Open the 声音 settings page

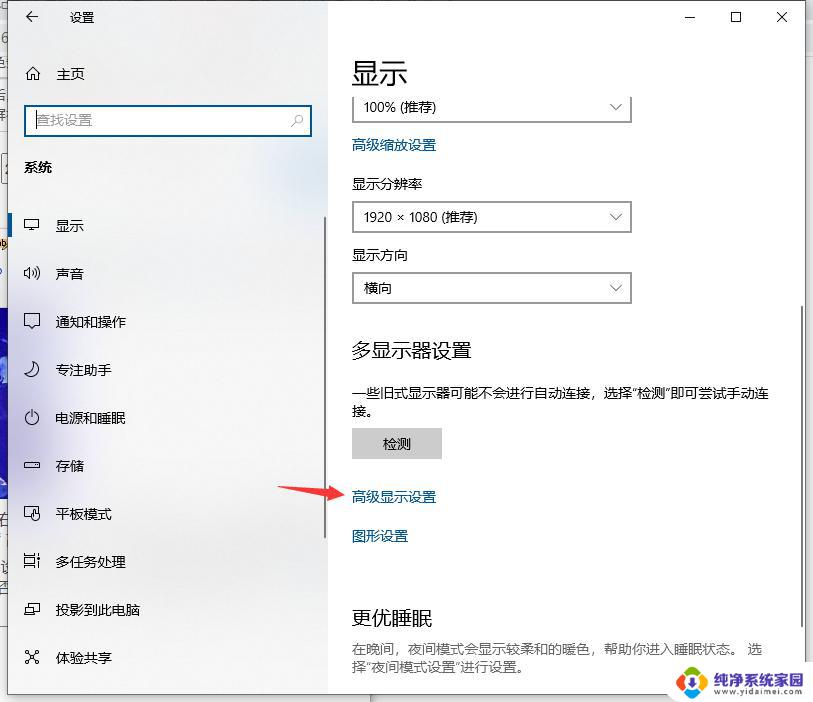coord(70,274)
